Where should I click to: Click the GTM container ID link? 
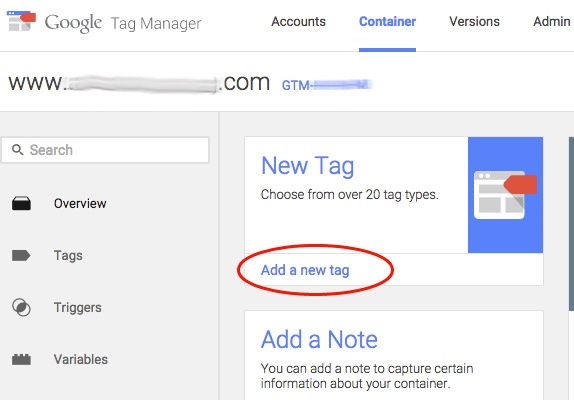(327, 85)
